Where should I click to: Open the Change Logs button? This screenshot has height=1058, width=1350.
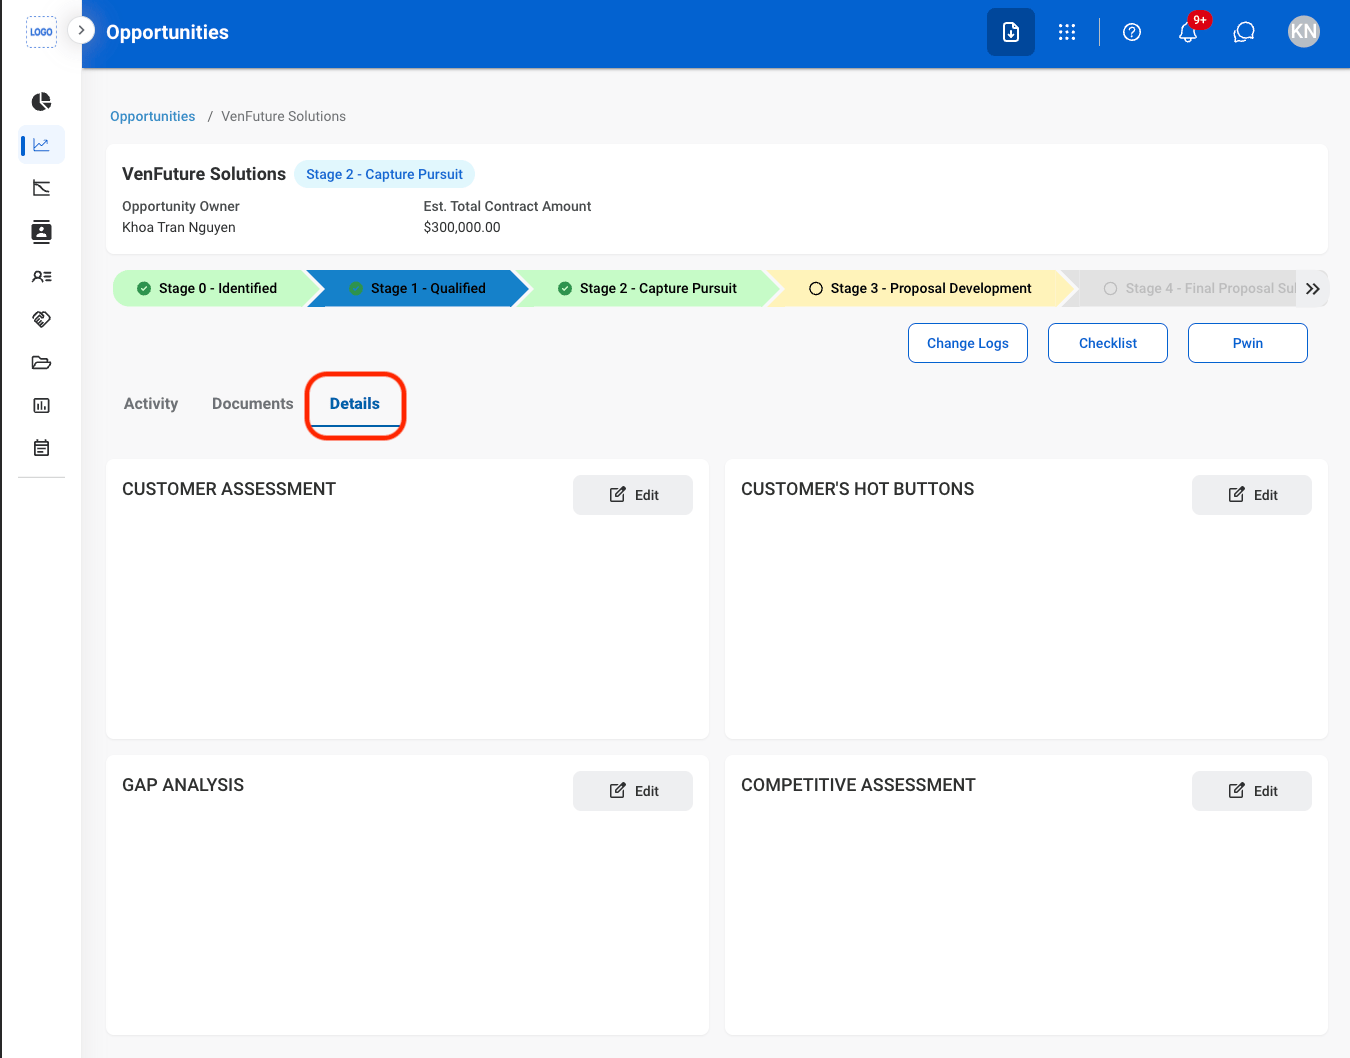pos(968,343)
